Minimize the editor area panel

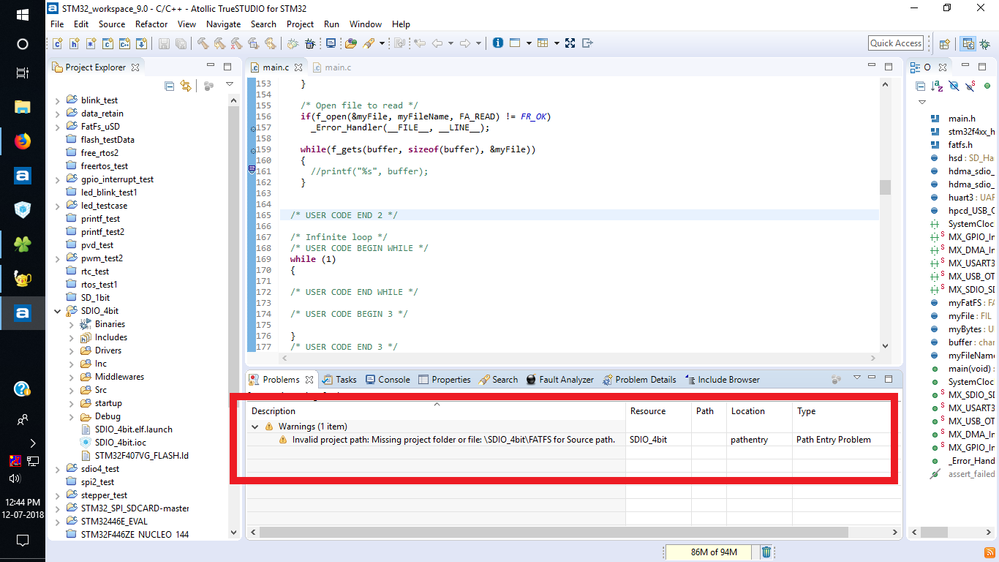(872, 66)
